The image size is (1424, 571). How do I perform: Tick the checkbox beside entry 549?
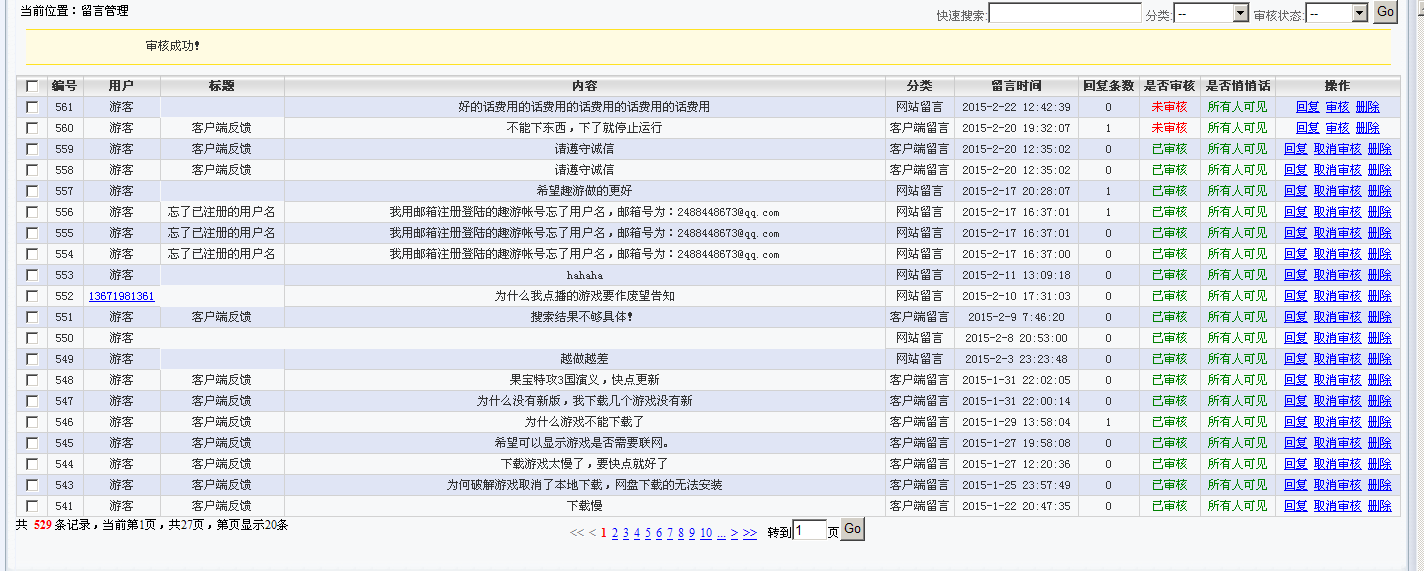tap(33, 359)
